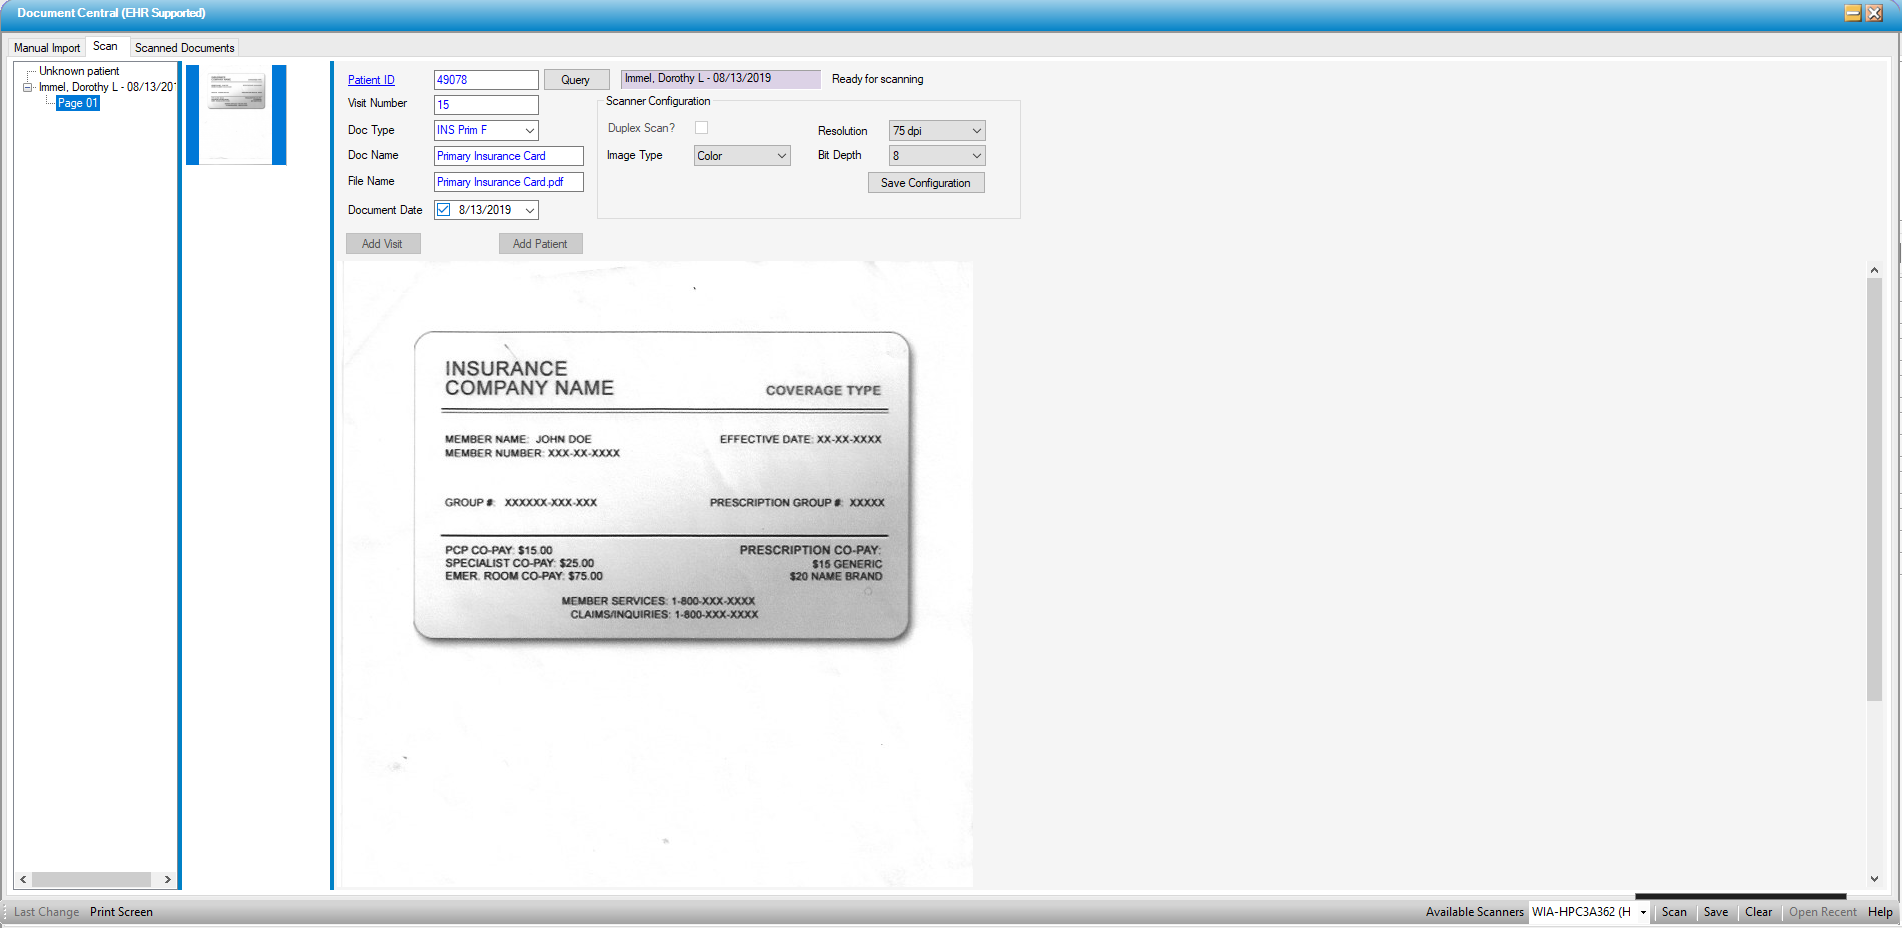Switch to the Manual Import tab

pos(46,48)
